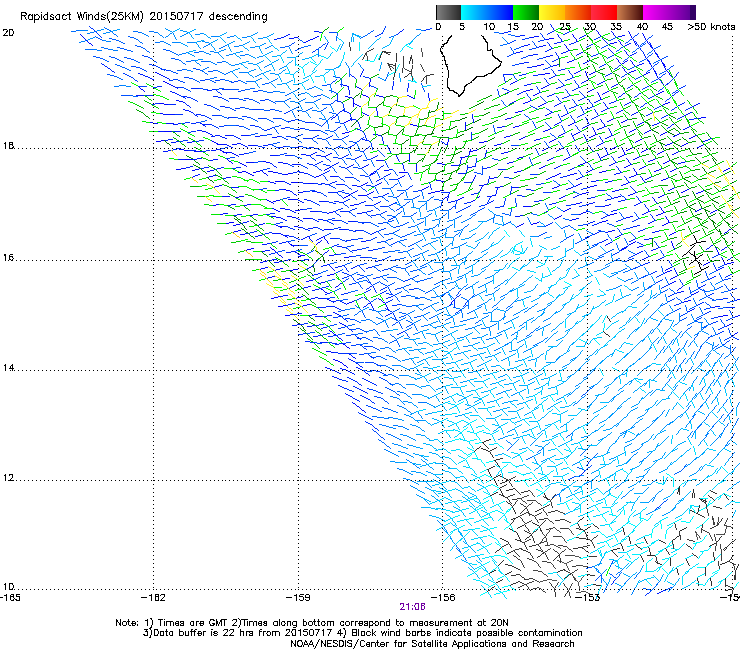Click the longitude label -162

[x=153, y=598]
